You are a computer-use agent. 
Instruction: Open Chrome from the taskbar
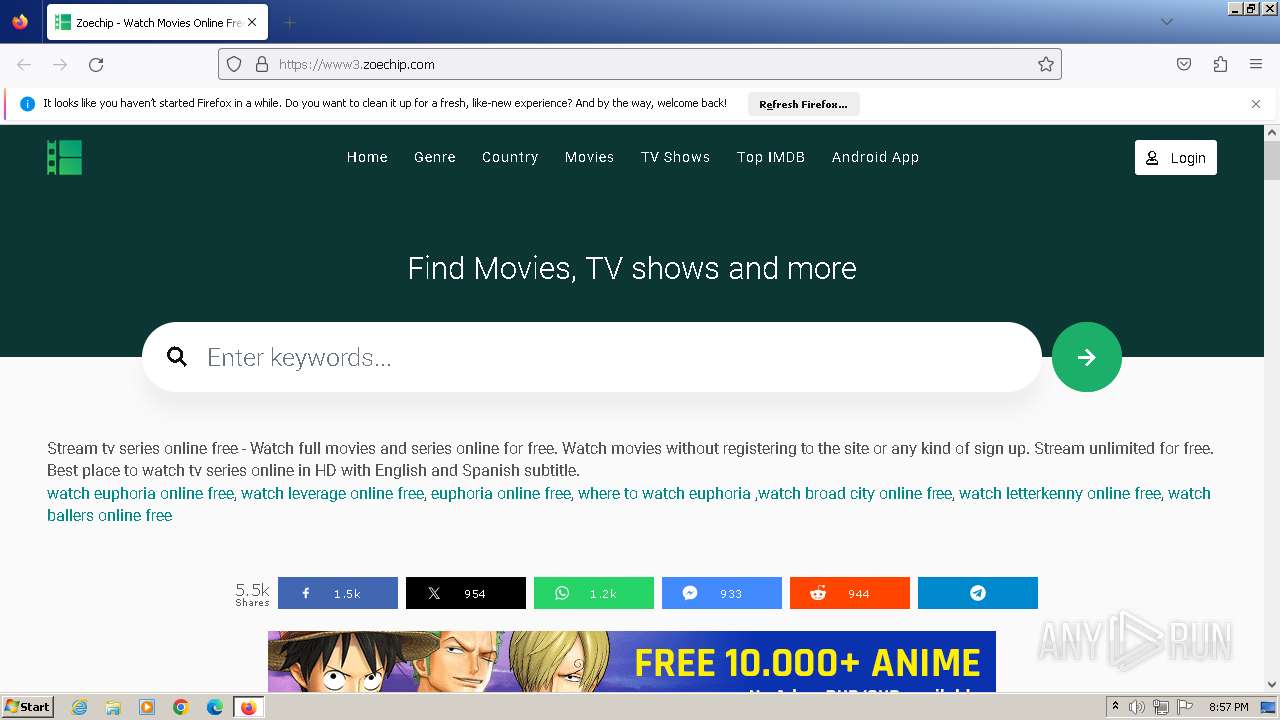click(181, 707)
